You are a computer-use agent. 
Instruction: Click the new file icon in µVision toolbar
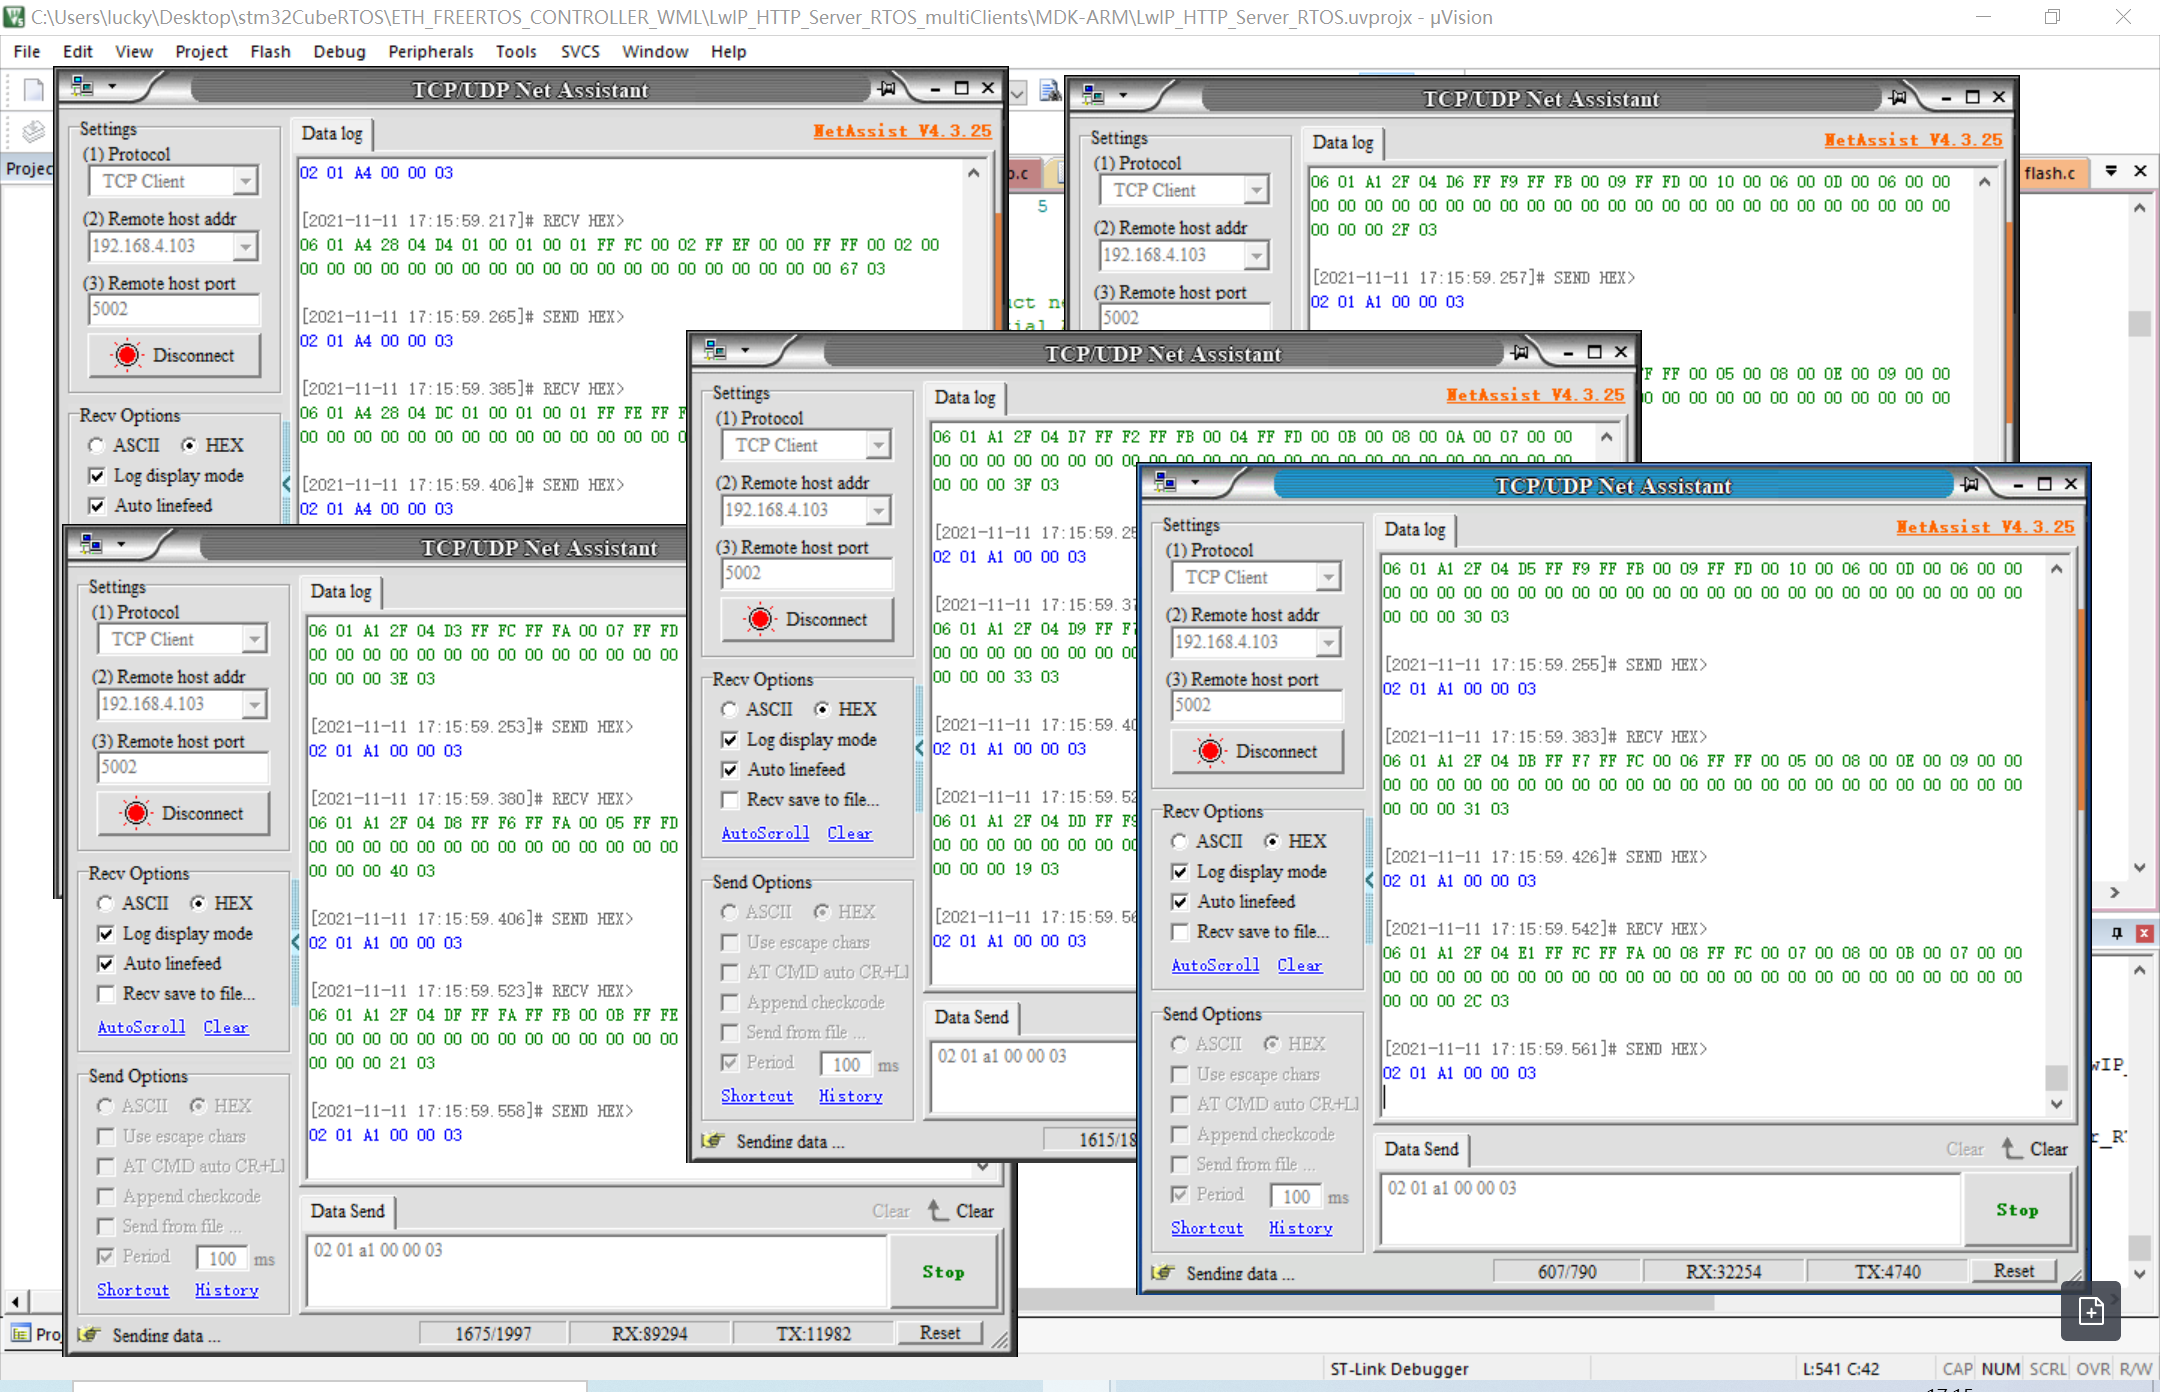pyautogui.click(x=33, y=90)
